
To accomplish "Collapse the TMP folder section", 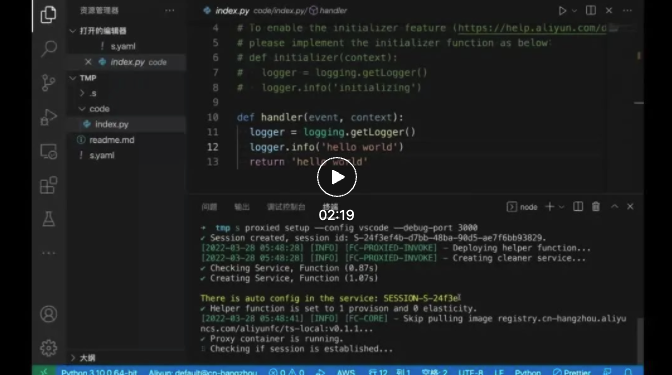I will point(73,78).
